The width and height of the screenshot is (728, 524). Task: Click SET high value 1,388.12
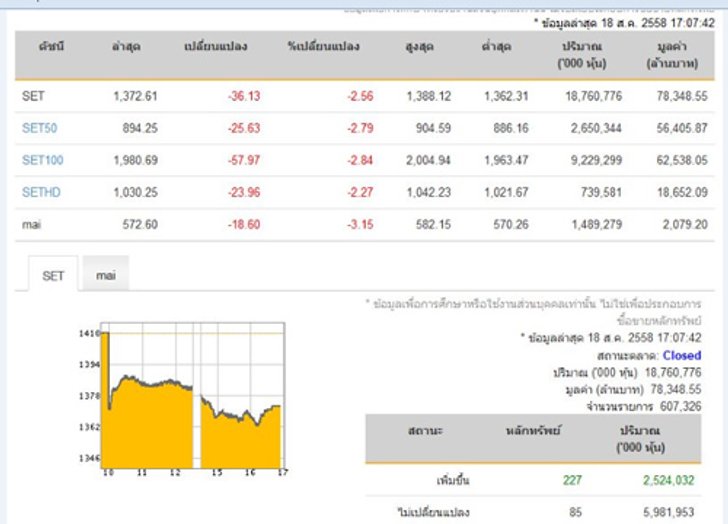[429, 96]
